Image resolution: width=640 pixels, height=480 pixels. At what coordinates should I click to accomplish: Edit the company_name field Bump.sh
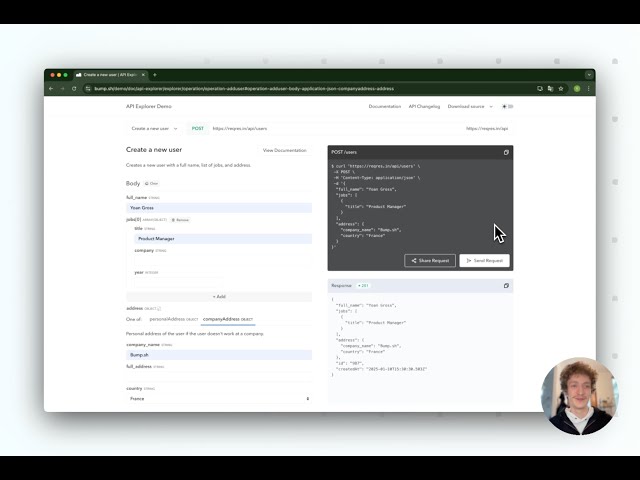(219, 355)
